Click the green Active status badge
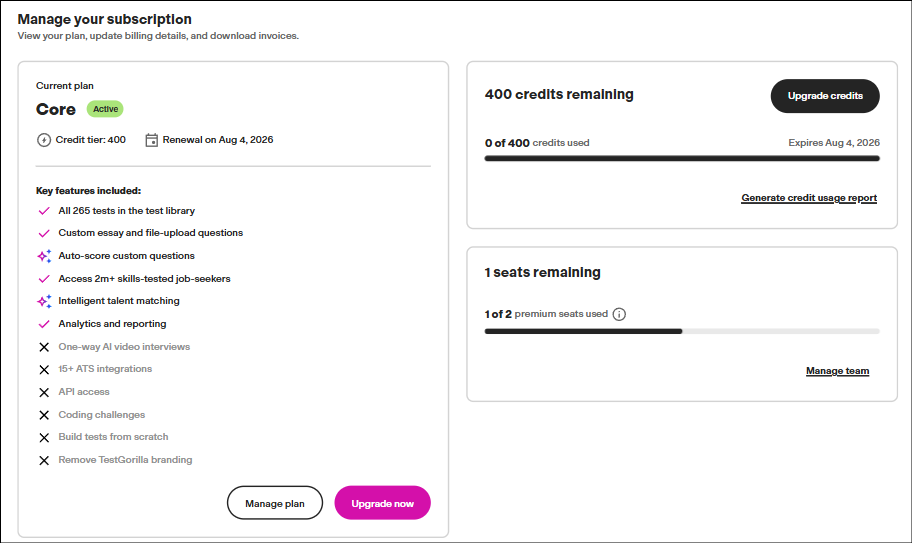The image size is (912, 543). pyautogui.click(x=105, y=109)
